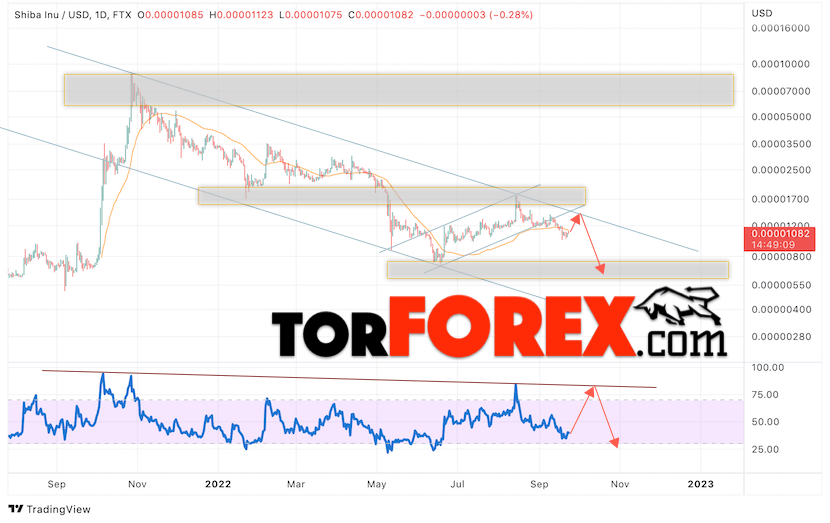Select the gray zone near 0.00001700
Image resolution: width=830 pixels, height=523 pixels.
392,196
